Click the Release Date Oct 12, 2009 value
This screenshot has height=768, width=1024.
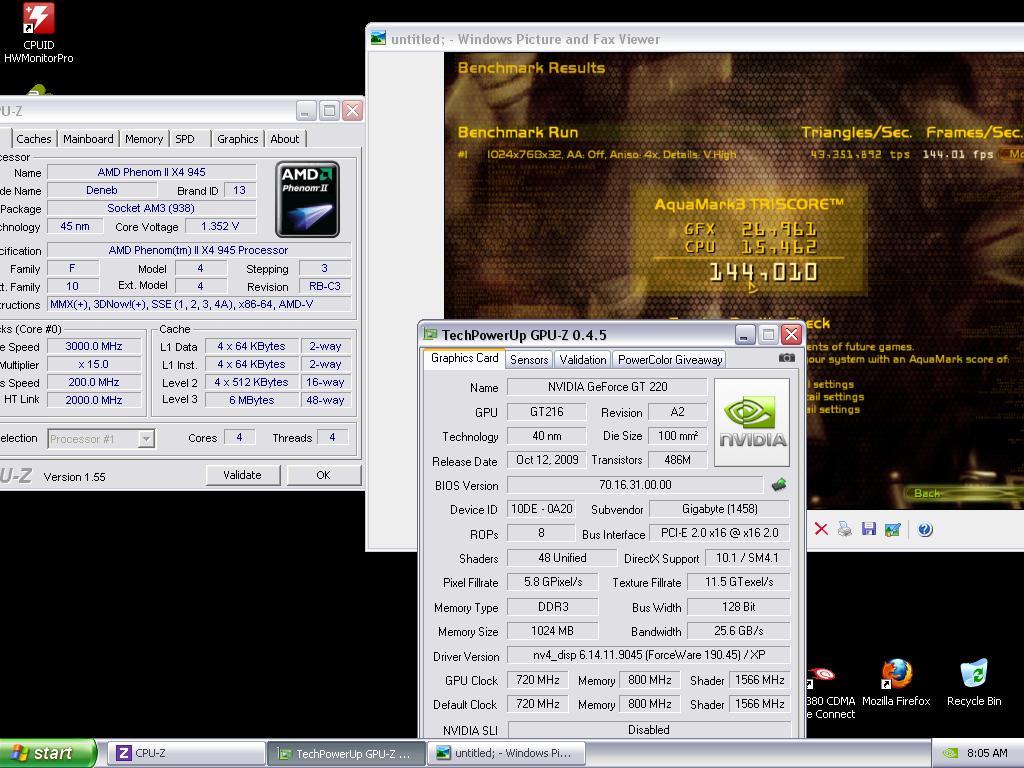(547, 460)
